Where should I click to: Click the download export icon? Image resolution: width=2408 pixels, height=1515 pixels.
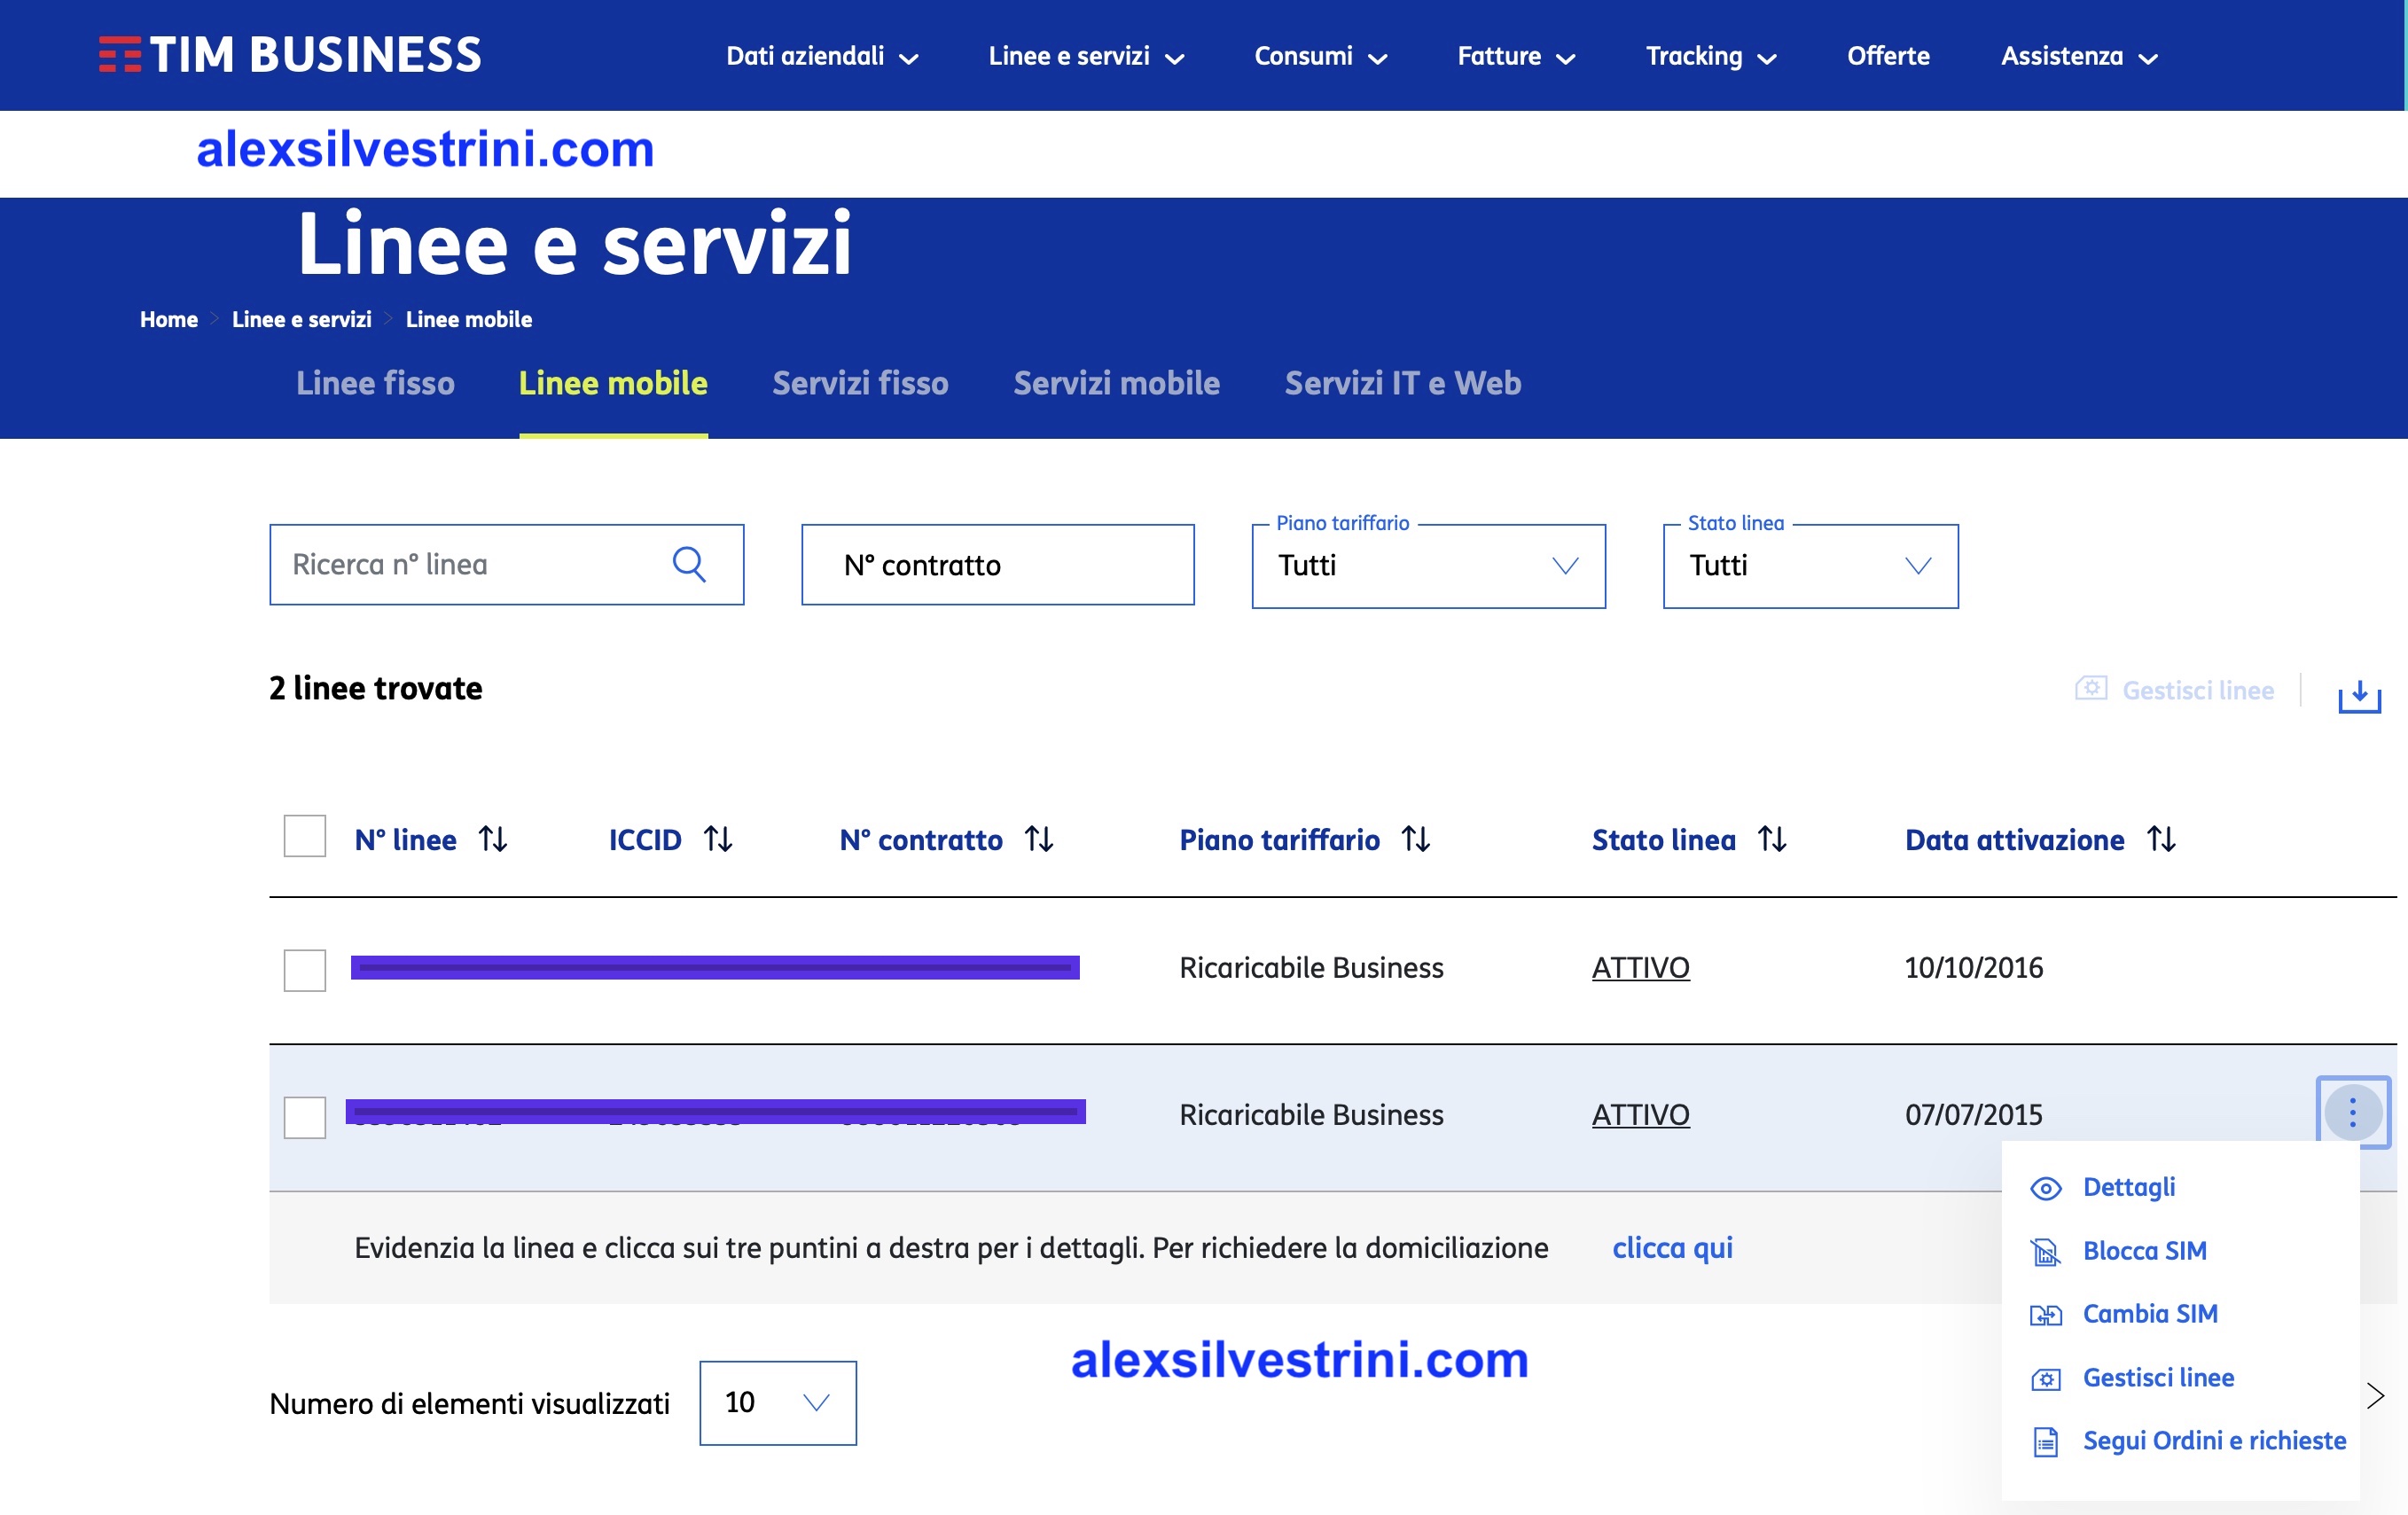(2358, 694)
